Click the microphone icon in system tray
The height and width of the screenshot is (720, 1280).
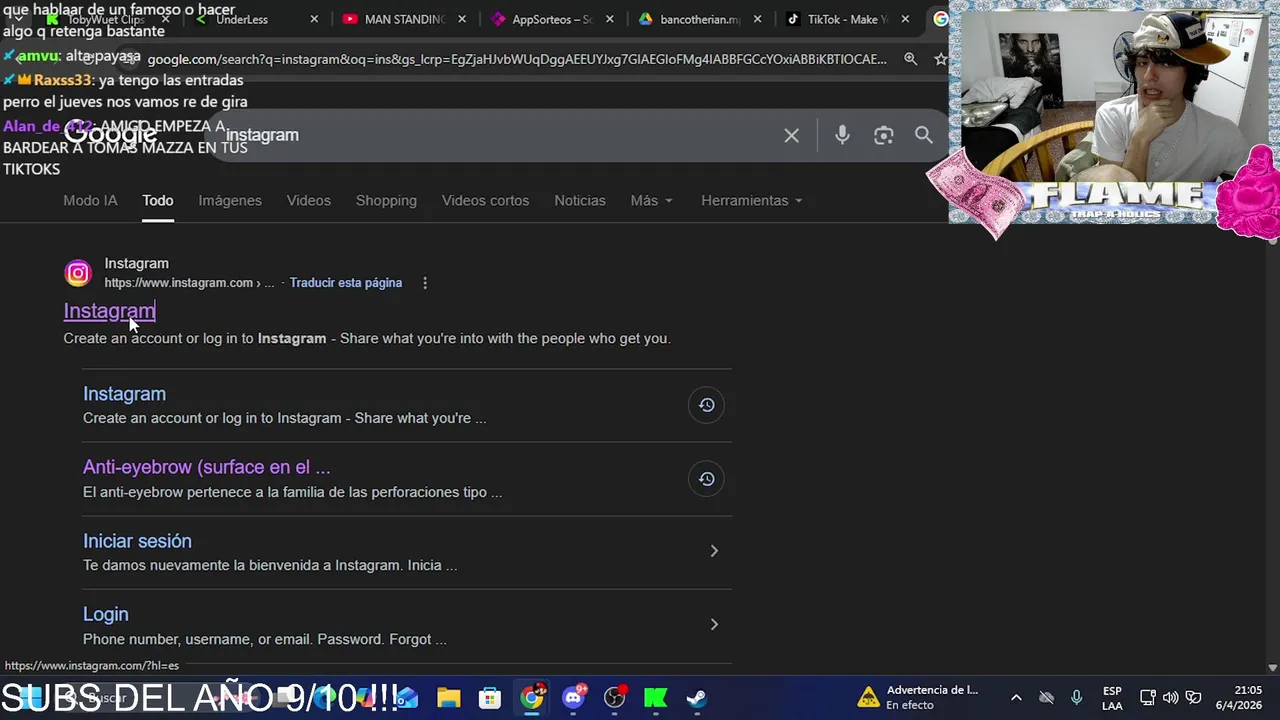(1076, 698)
